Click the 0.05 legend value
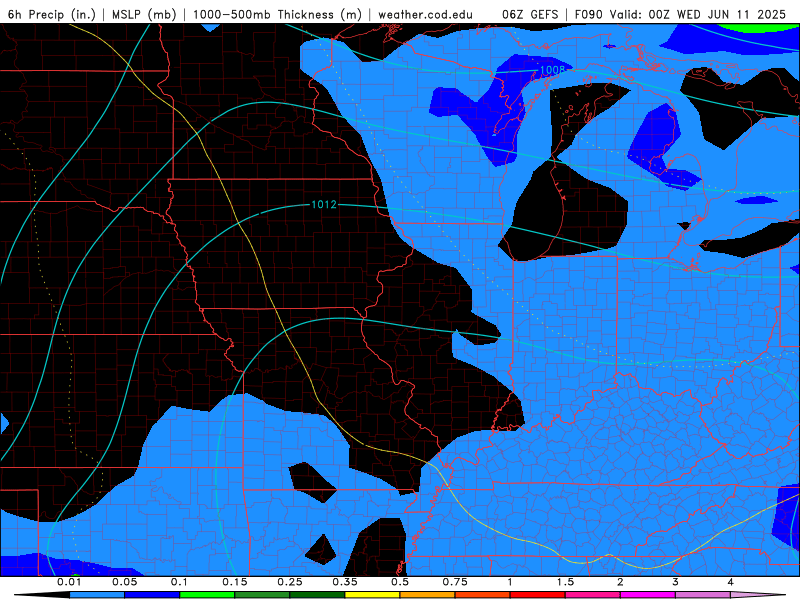The height and width of the screenshot is (600, 800). [124, 582]
